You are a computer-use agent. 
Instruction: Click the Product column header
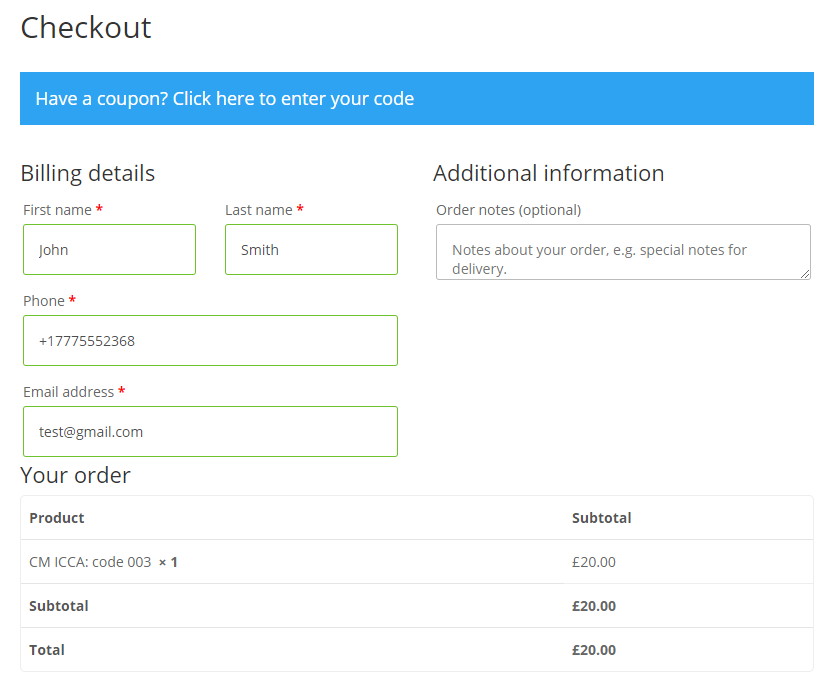point(57,518)
